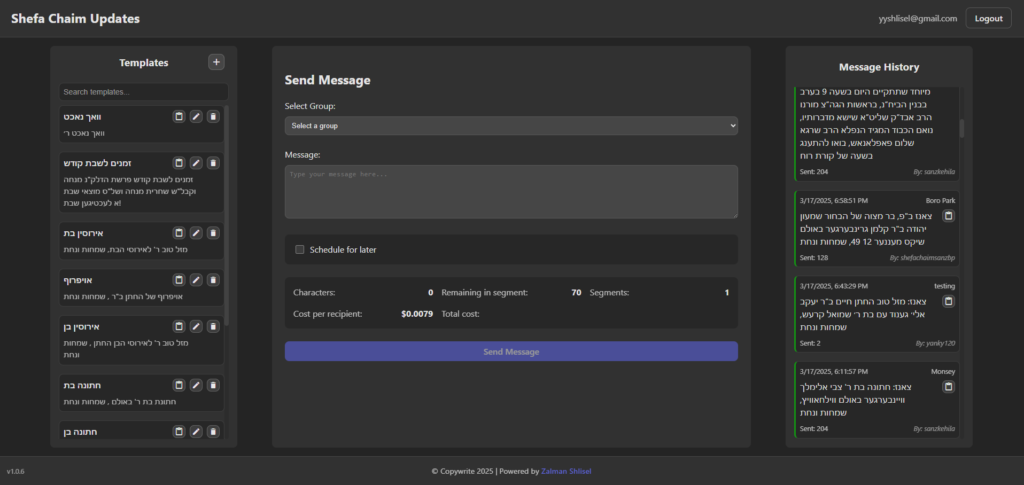This screenshot has height=485, width=1024.
Task: Copy the Boro Park history message
Action: [x=948, y=216]
